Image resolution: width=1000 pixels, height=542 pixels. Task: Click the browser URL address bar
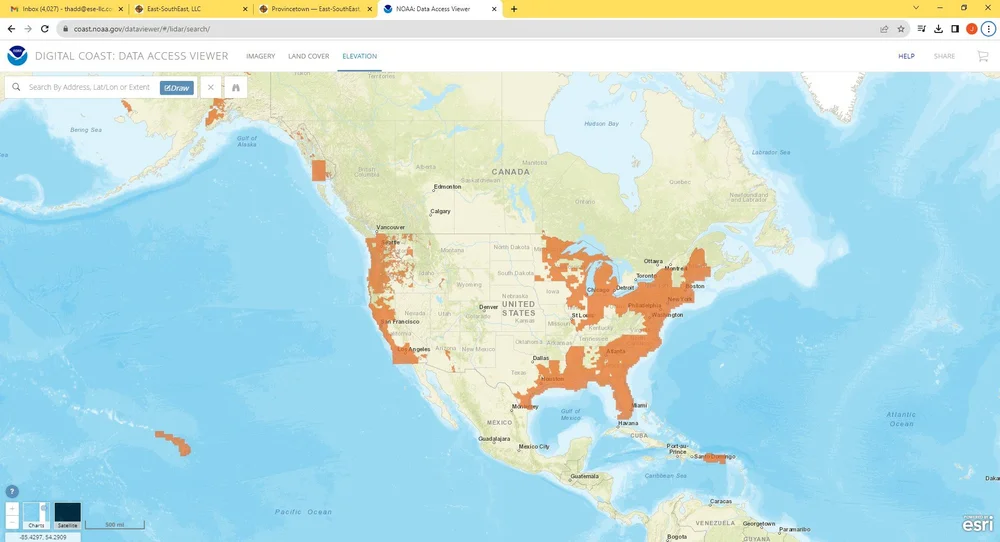pos(472,29)
